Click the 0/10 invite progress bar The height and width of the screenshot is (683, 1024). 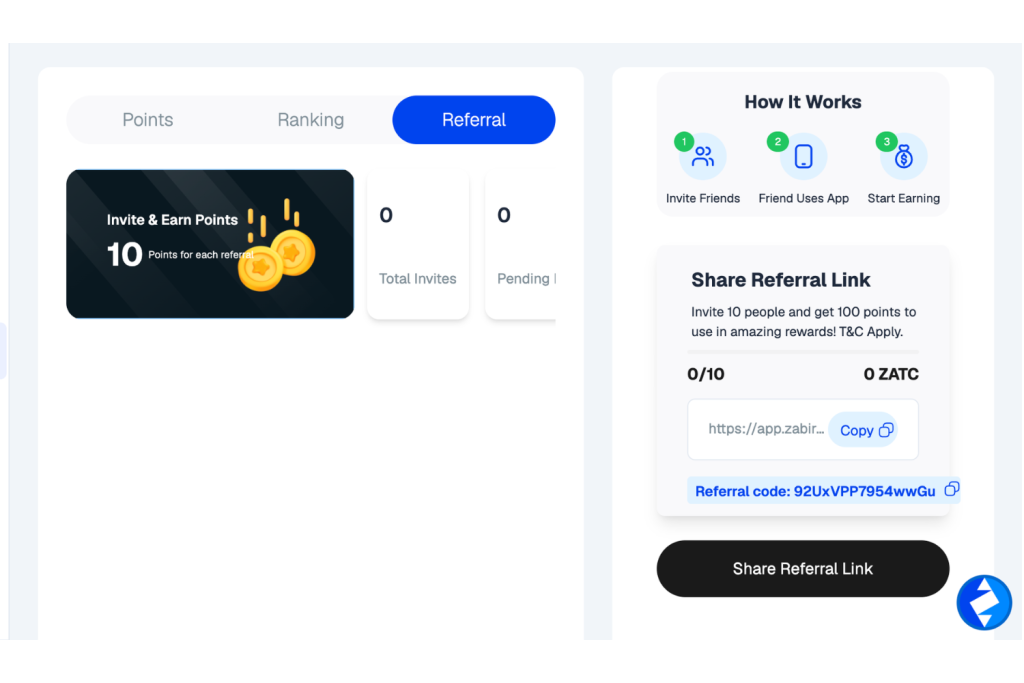(x=803, y=352)
